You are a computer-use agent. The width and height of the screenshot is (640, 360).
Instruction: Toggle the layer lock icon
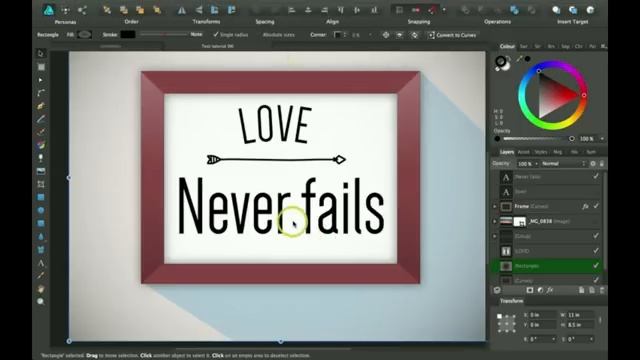pyautogui.click(x=601, y=164)
